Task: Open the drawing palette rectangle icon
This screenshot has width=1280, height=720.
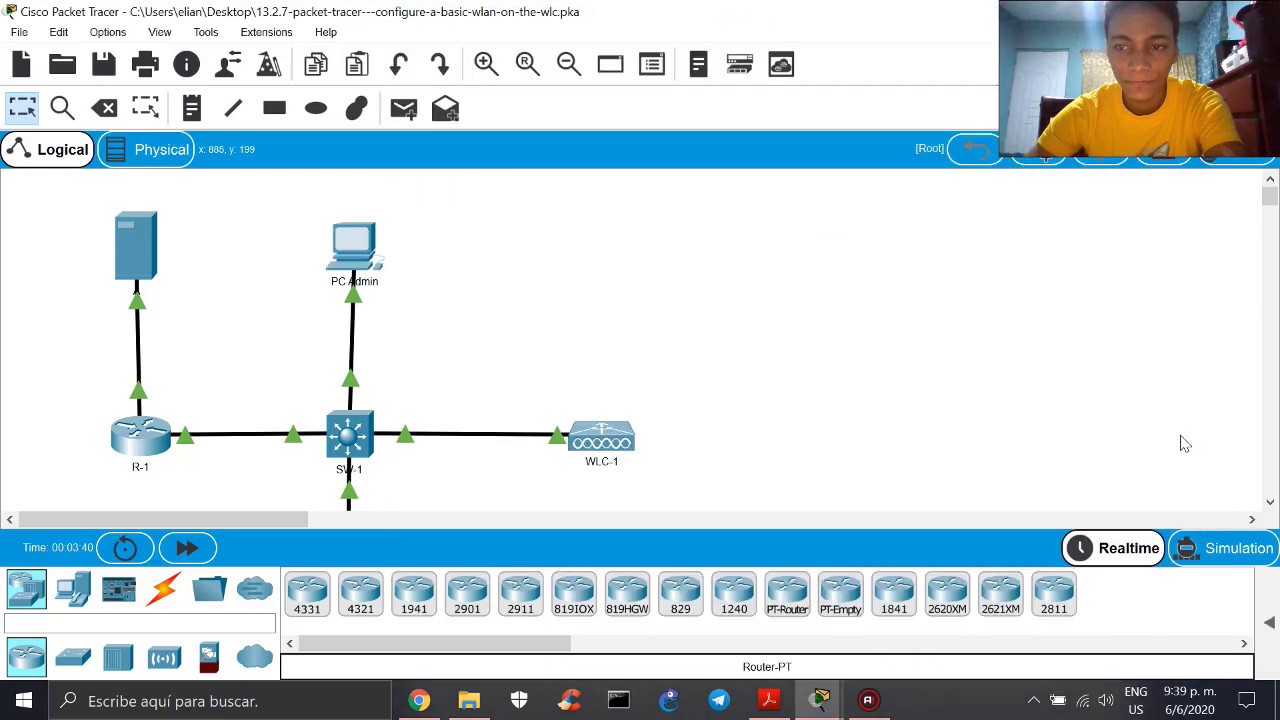Action: pos(610,65)
